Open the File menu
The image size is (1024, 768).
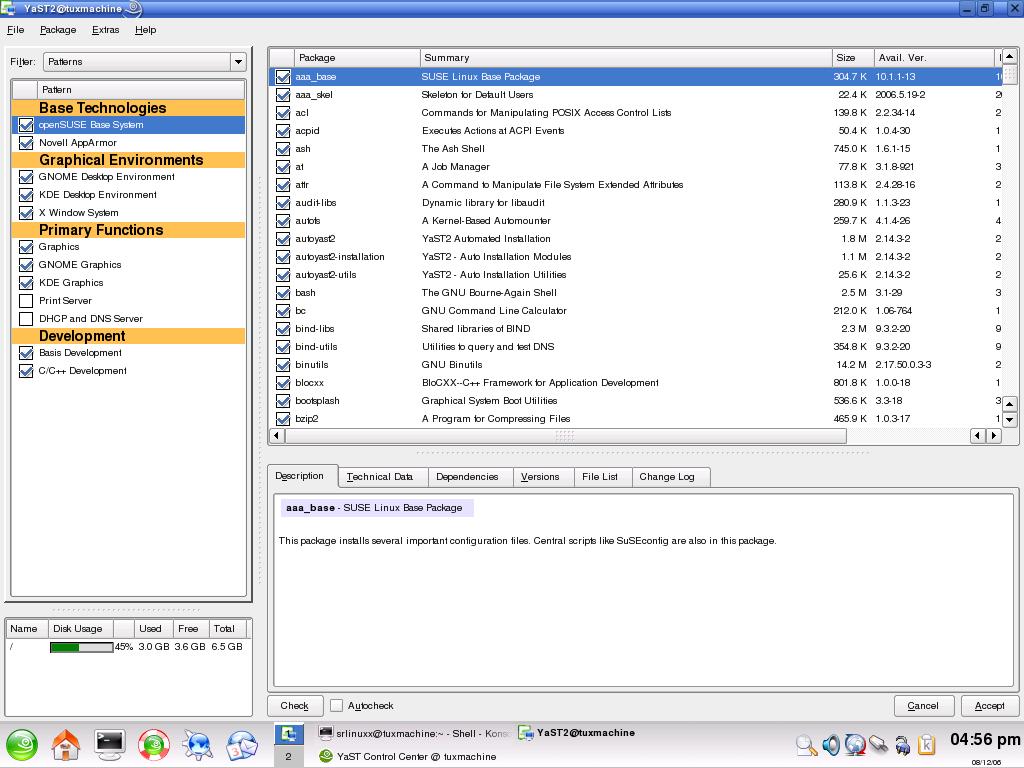16,29
